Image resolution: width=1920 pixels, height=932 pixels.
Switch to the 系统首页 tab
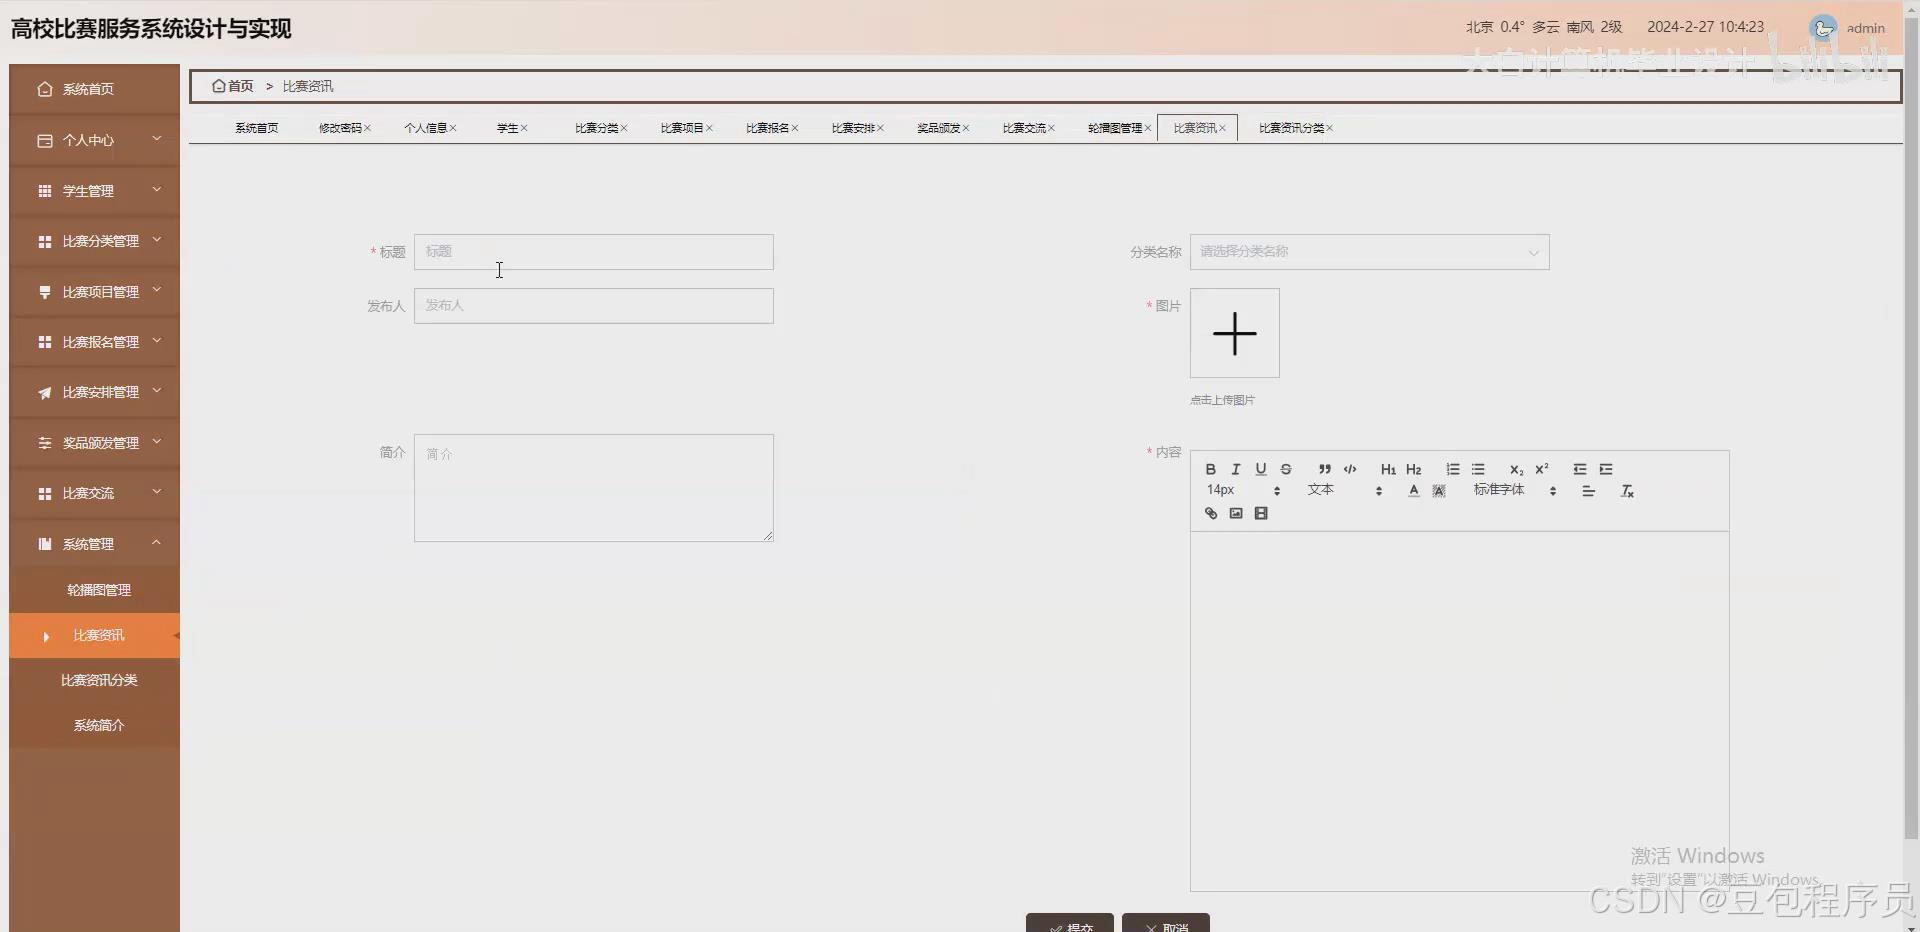click(x=256, y=128)
